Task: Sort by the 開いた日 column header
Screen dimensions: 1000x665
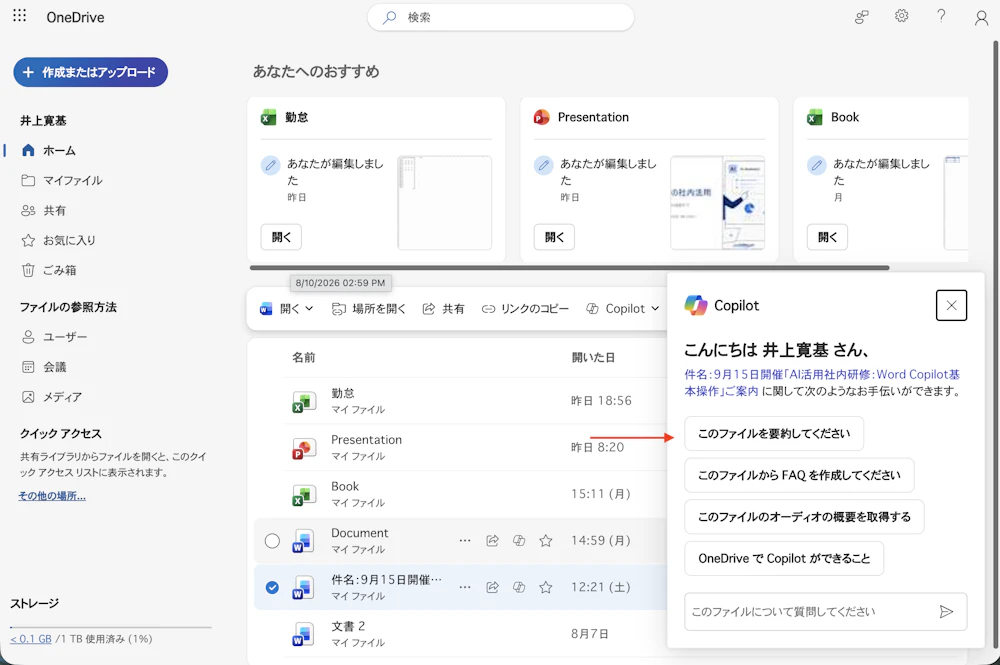Action: pyautogui.click(x=593, y=358)
